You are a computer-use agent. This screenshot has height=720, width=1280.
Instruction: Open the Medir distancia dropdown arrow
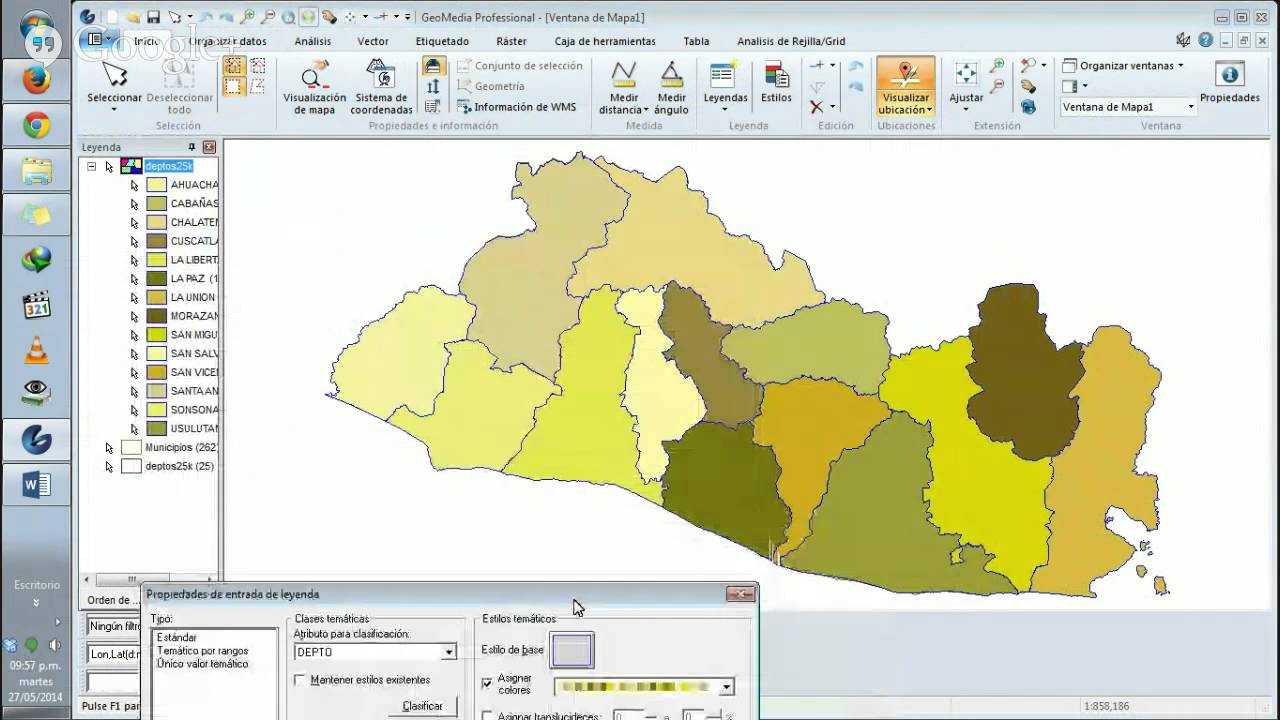(646, 110)
